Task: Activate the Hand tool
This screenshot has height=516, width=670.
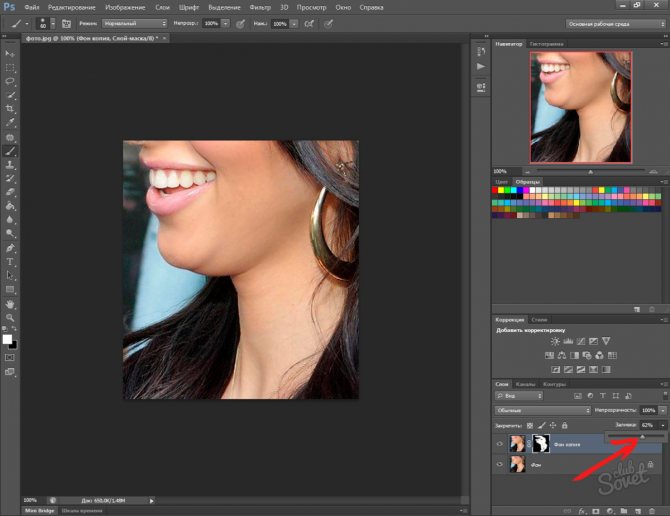Action: click(x=10, y=303)
